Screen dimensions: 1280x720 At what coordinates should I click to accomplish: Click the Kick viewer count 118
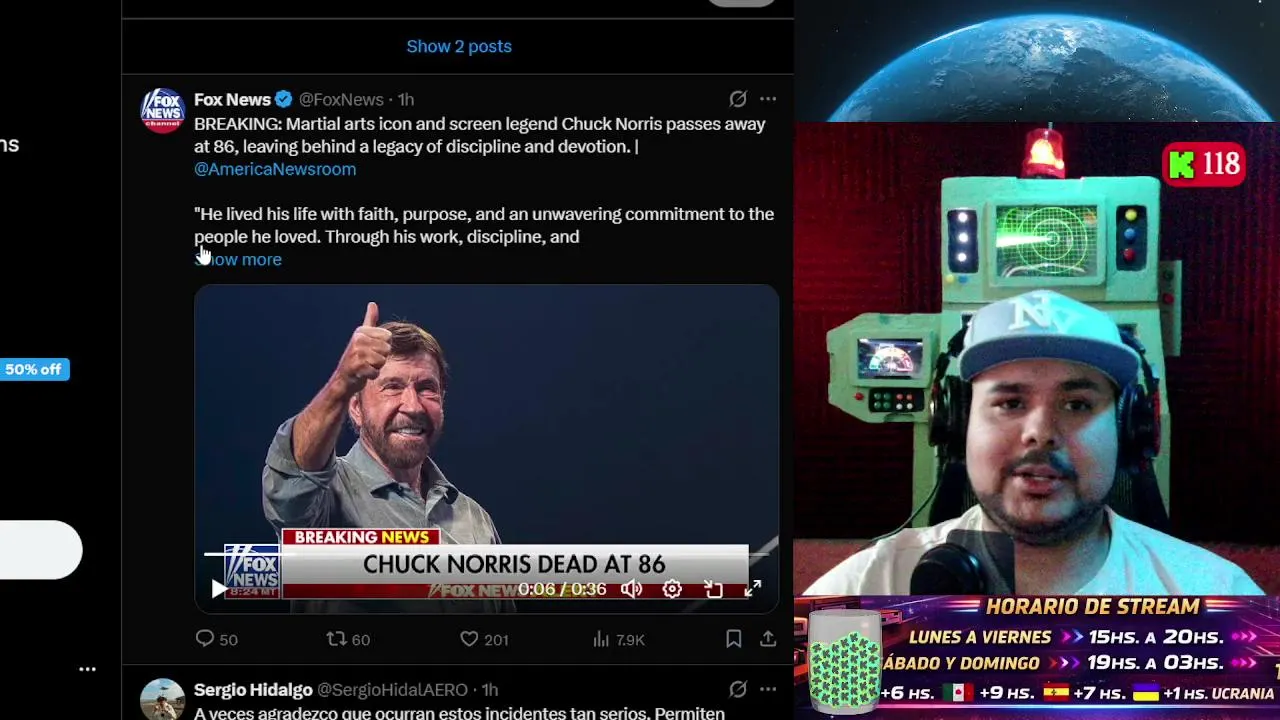point(1204,164)
